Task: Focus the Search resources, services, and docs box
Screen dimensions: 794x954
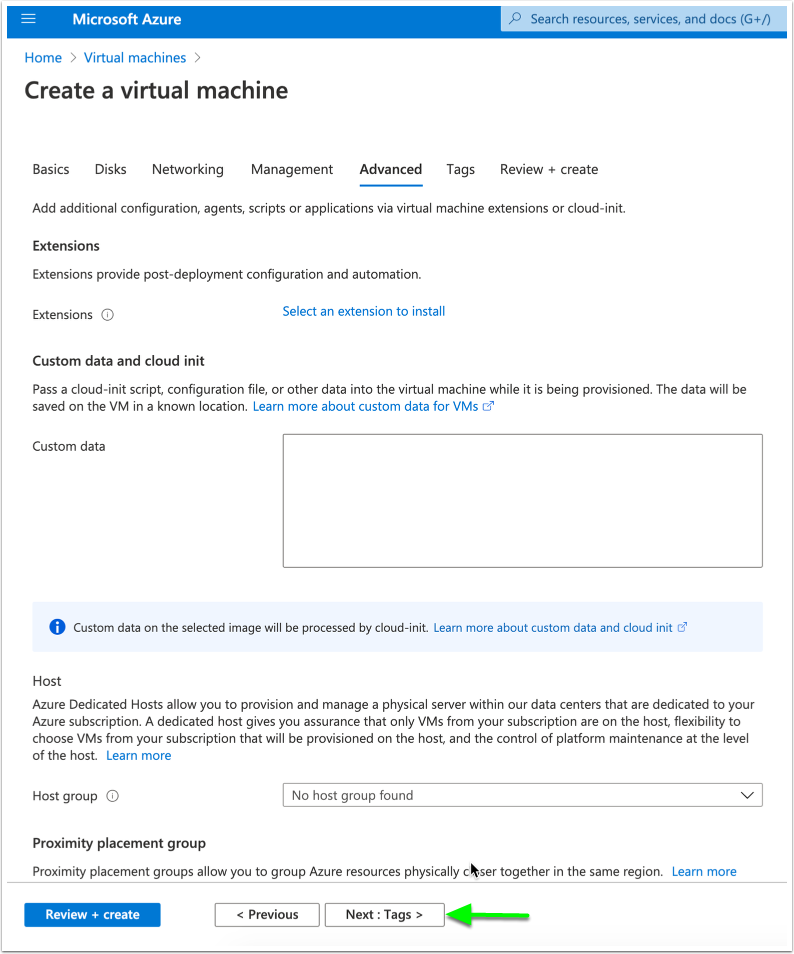Action: (643, 19)
